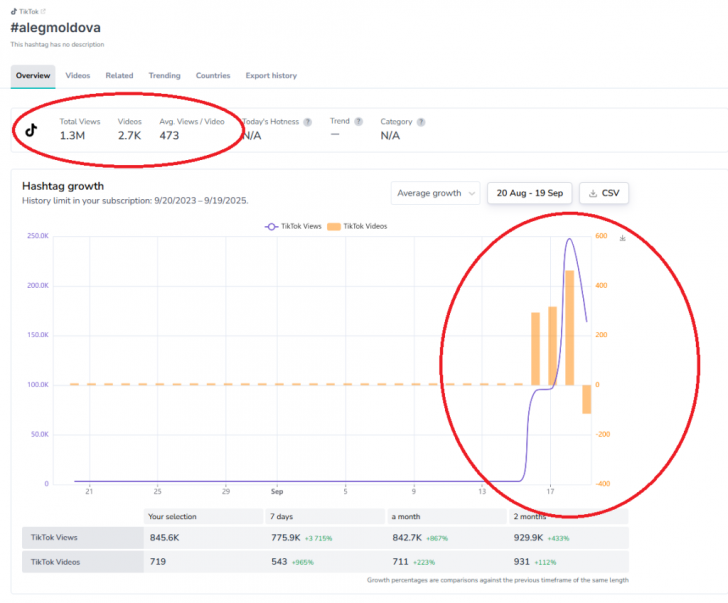The height and width of the screenshot is (603, 728).
Task: Open the 20 Aug - 19 Sep date range picker
Action: pyautogui.click(x=528, y=193)
